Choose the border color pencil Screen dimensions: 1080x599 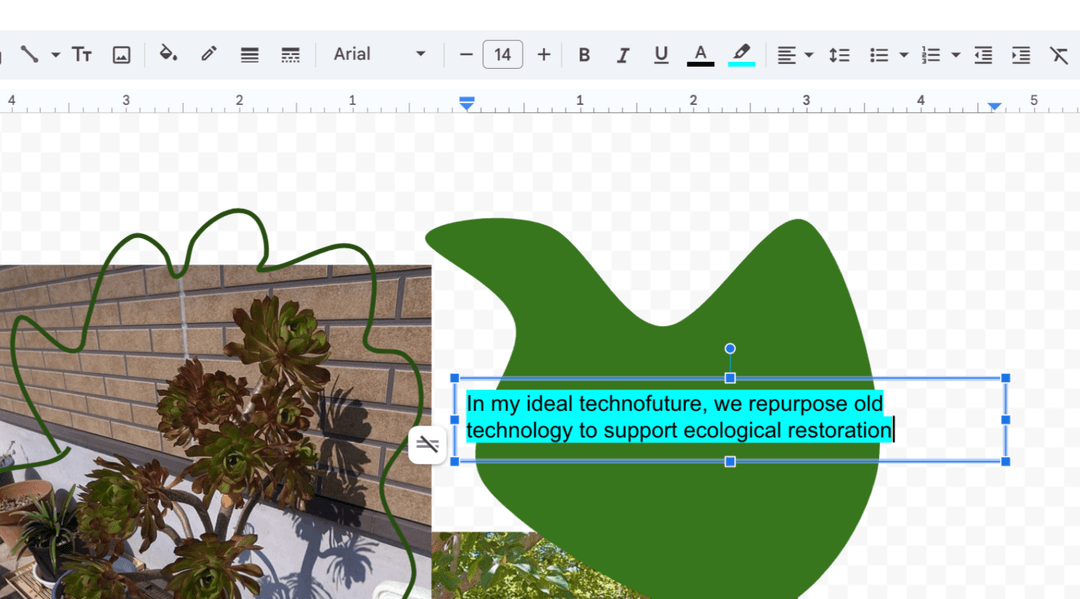coord(208,54)
